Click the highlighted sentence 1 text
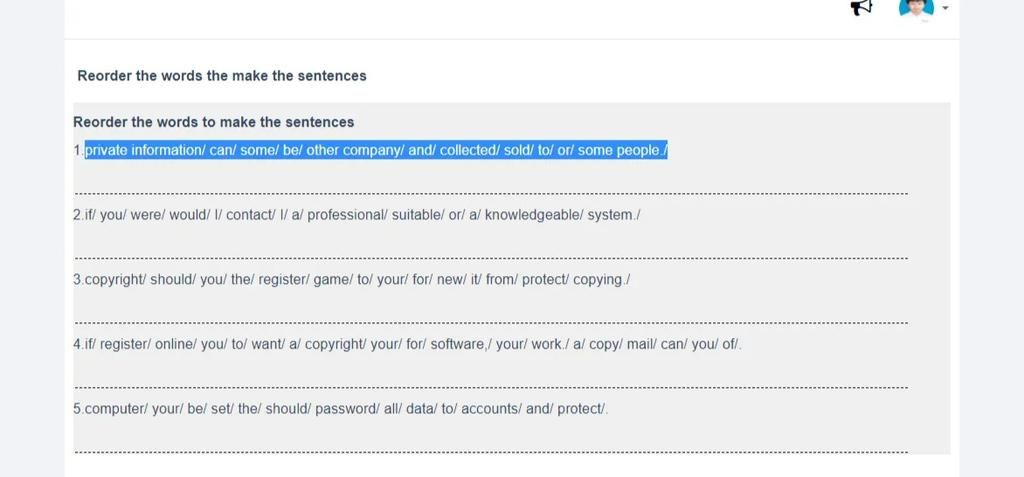 (x=376, y=150)
